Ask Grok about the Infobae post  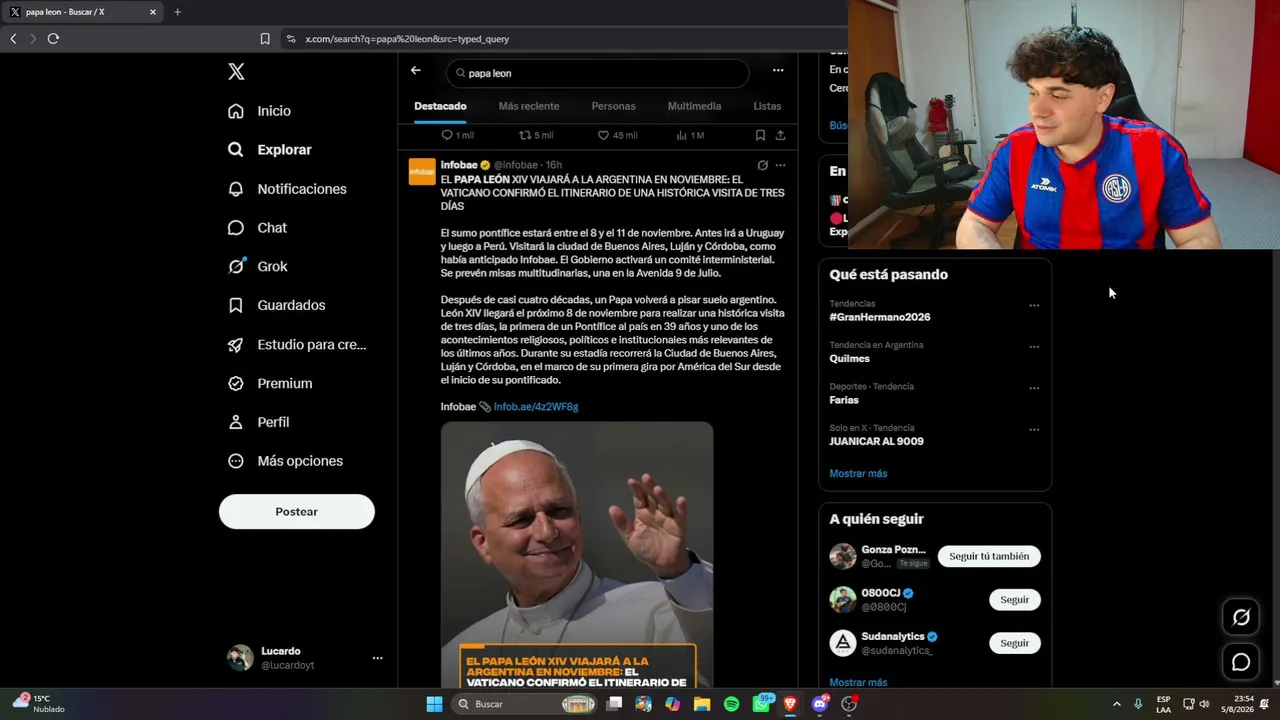(762, 165)
